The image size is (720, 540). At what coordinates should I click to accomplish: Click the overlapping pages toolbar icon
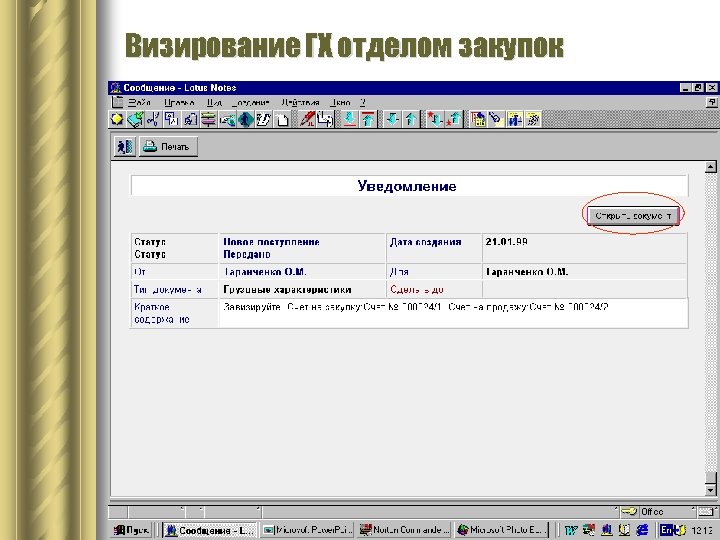pos(325,119)
